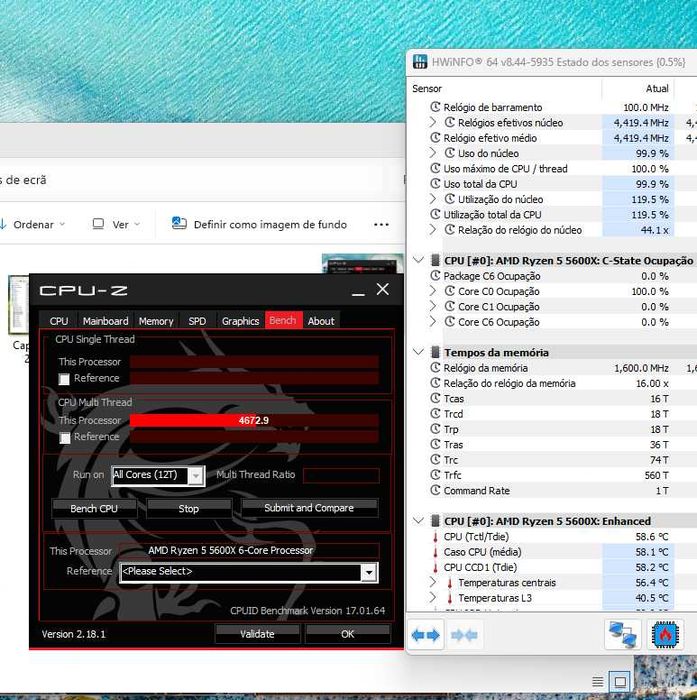The width and height of the screenshot is (697, 700).
Task: Close the CPU-Z window
Action: pyautogui.click(x=383, y=289)
